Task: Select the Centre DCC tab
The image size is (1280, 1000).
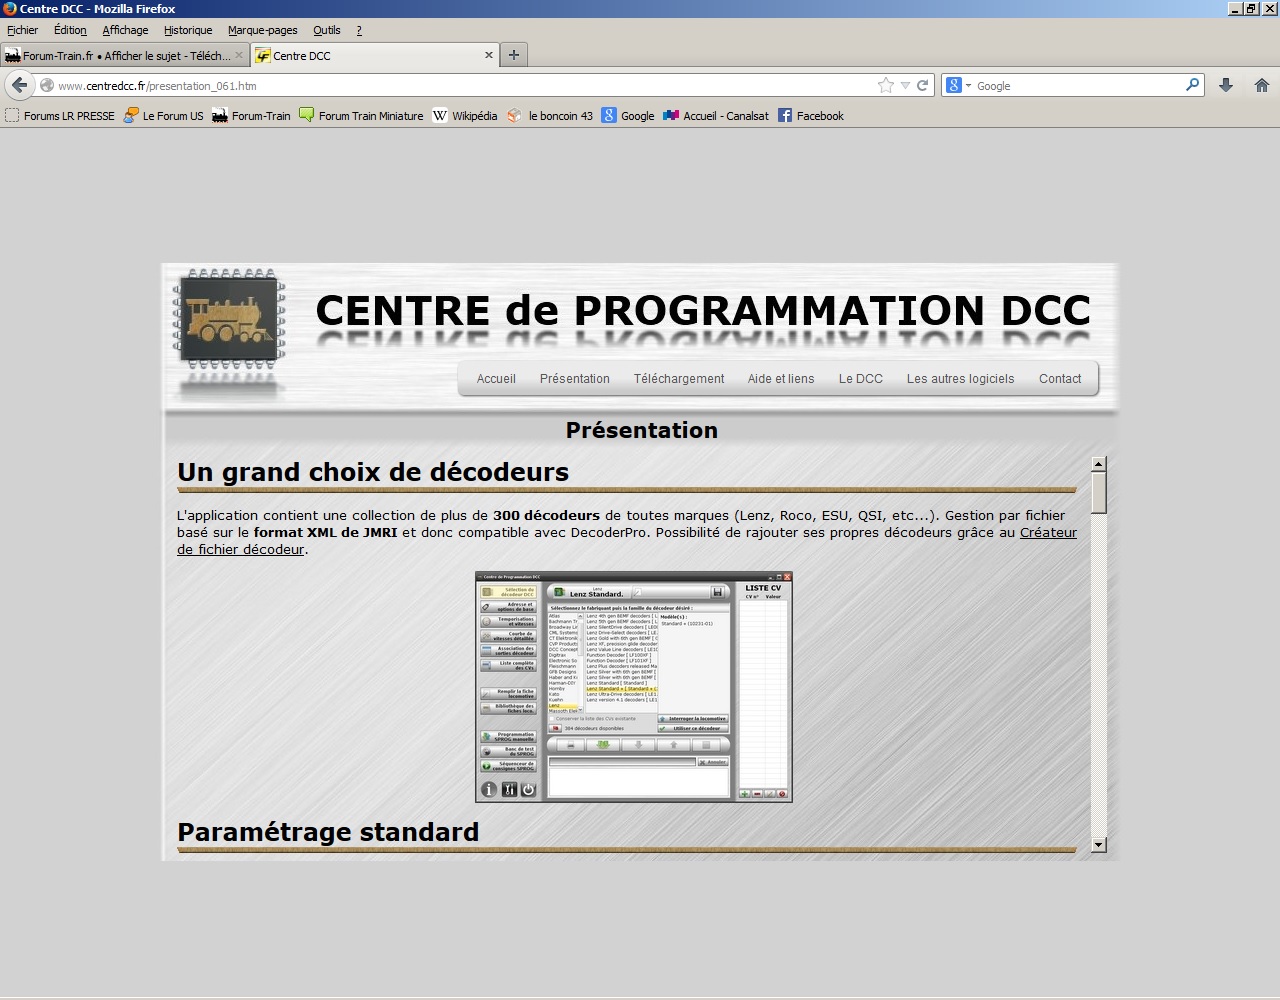Action: pos(375,56)
